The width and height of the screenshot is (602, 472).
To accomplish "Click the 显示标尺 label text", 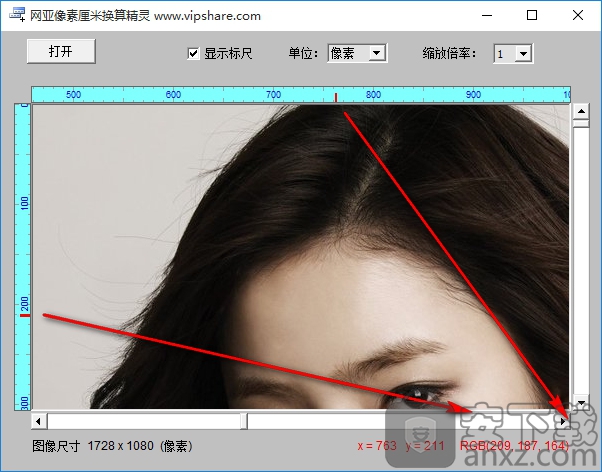I will click(x=228, y=53).
